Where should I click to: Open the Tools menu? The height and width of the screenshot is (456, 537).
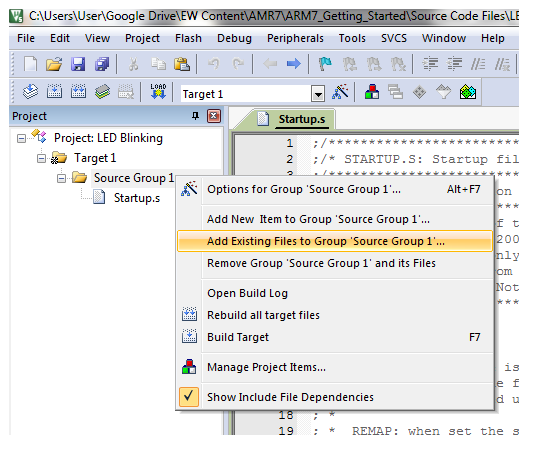coord(352,38)
